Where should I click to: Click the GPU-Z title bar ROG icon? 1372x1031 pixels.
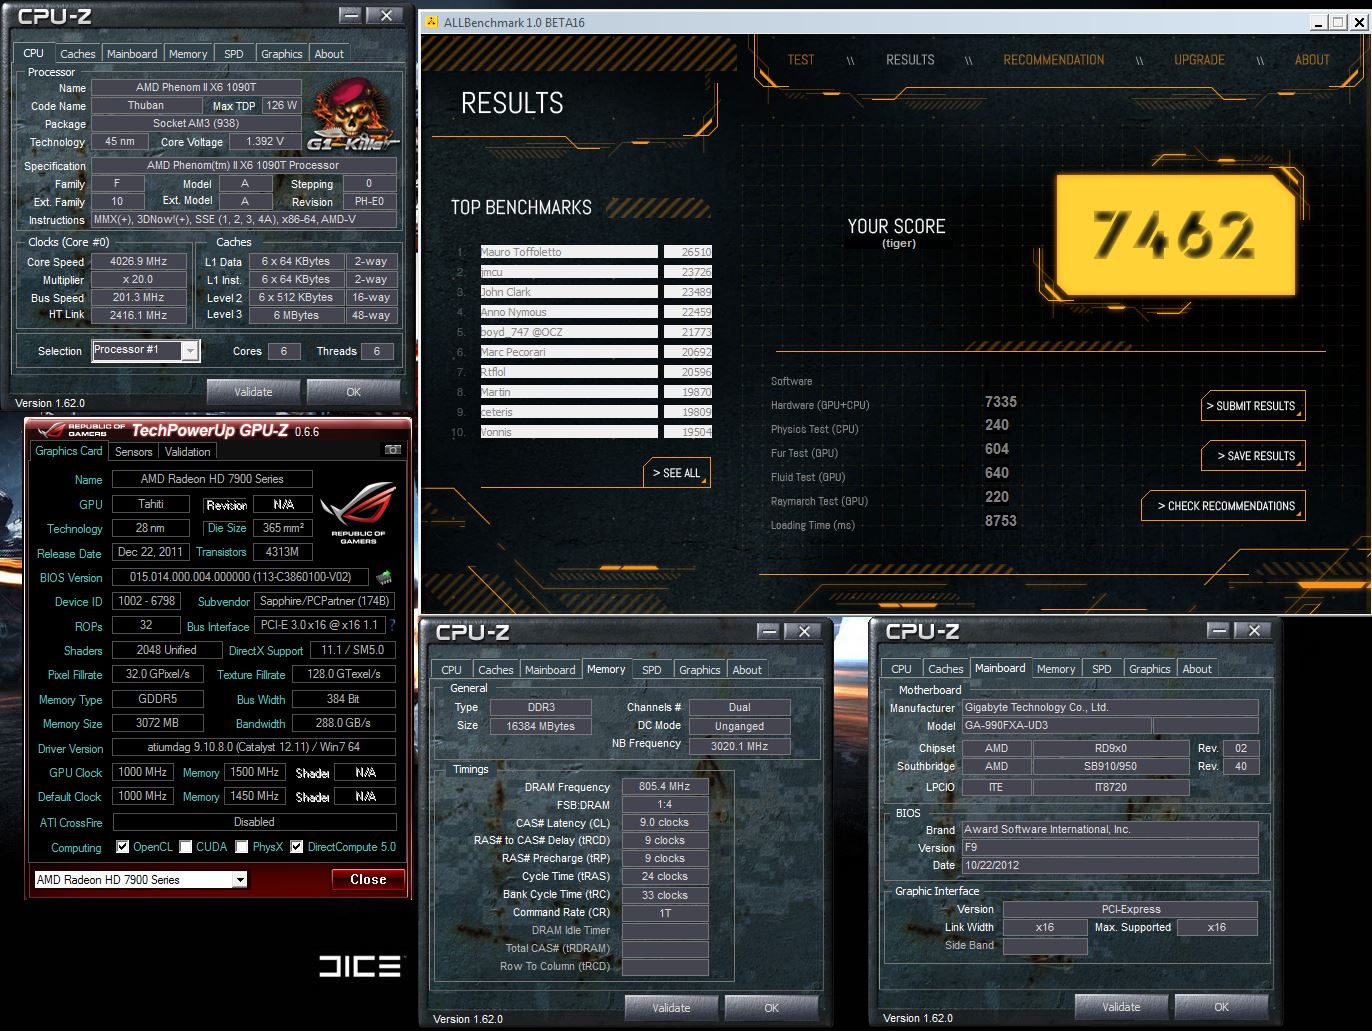pyautogui.click(x=52, y=430)
